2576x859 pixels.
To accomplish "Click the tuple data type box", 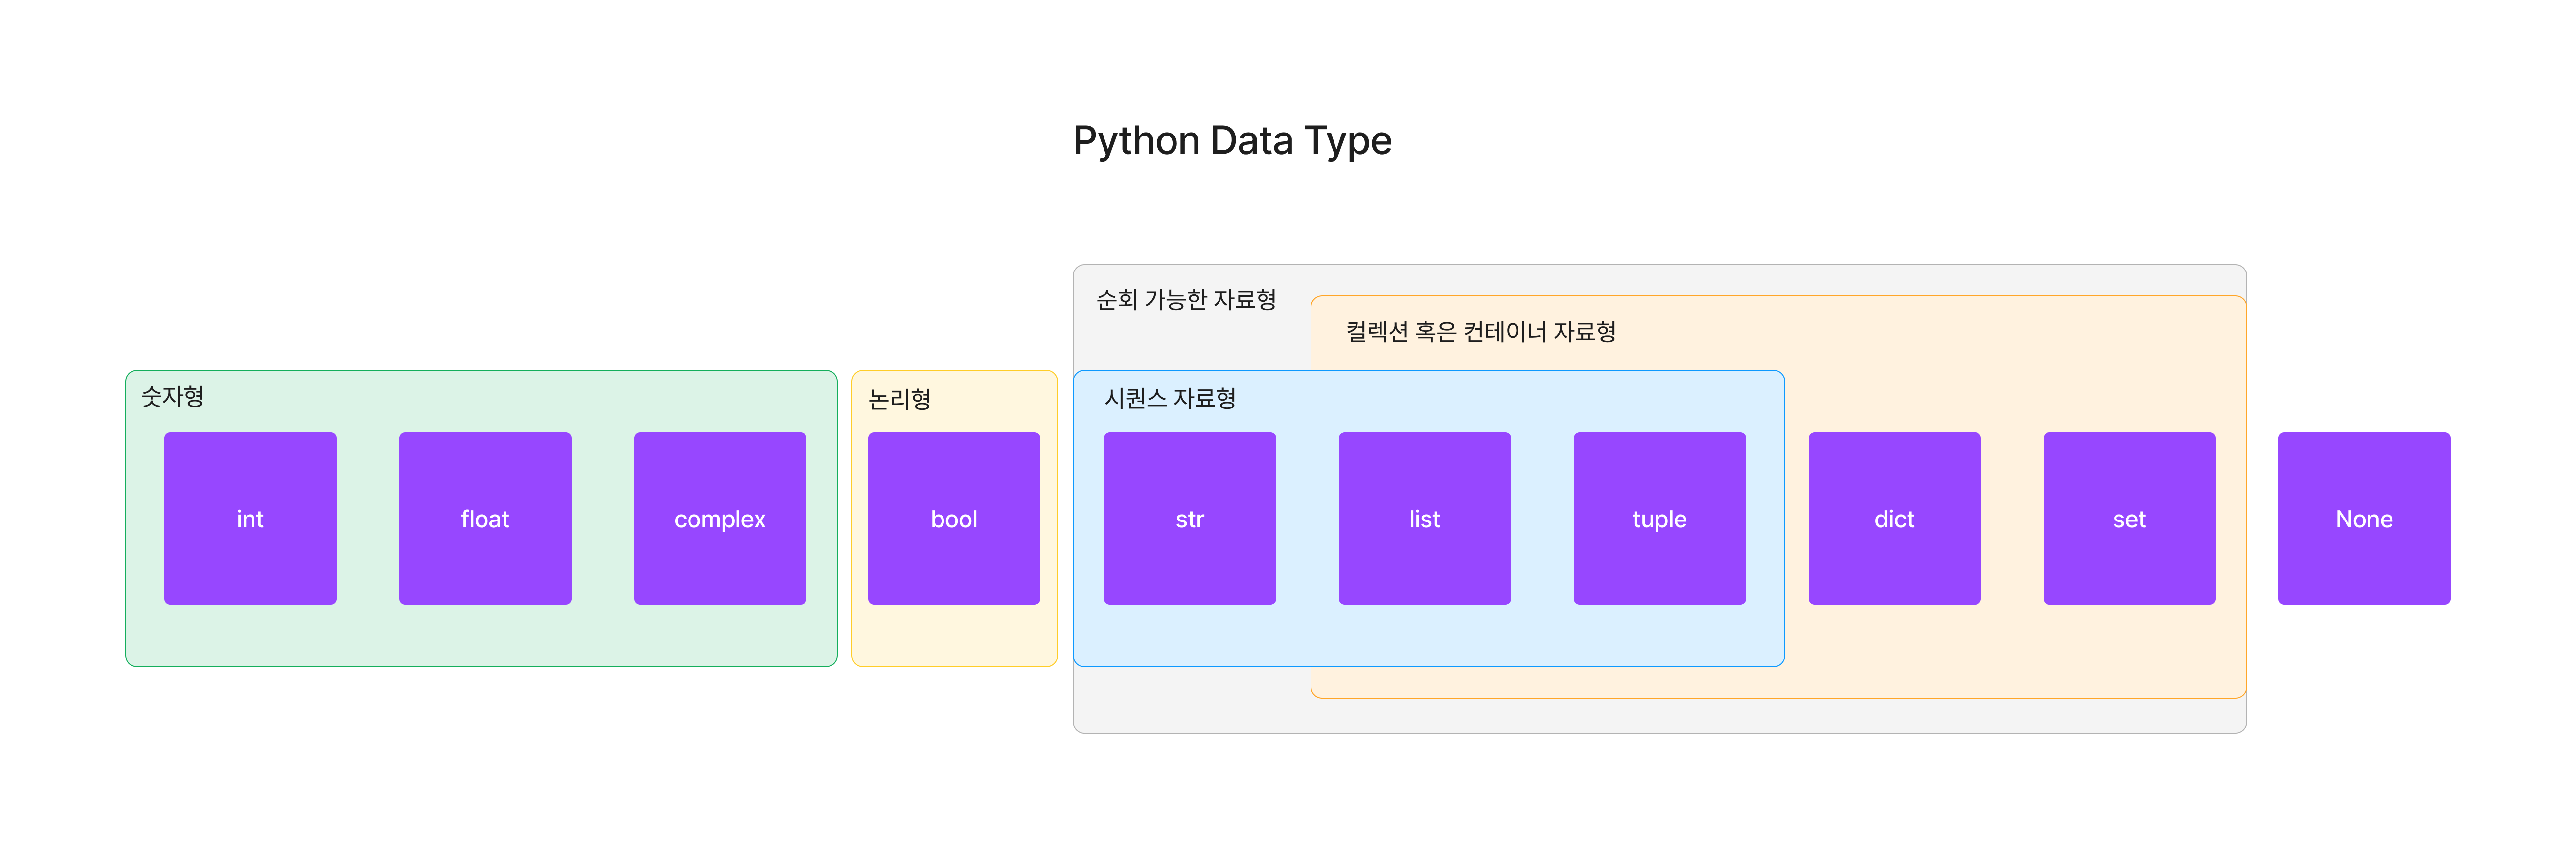I will point(1660,518).
